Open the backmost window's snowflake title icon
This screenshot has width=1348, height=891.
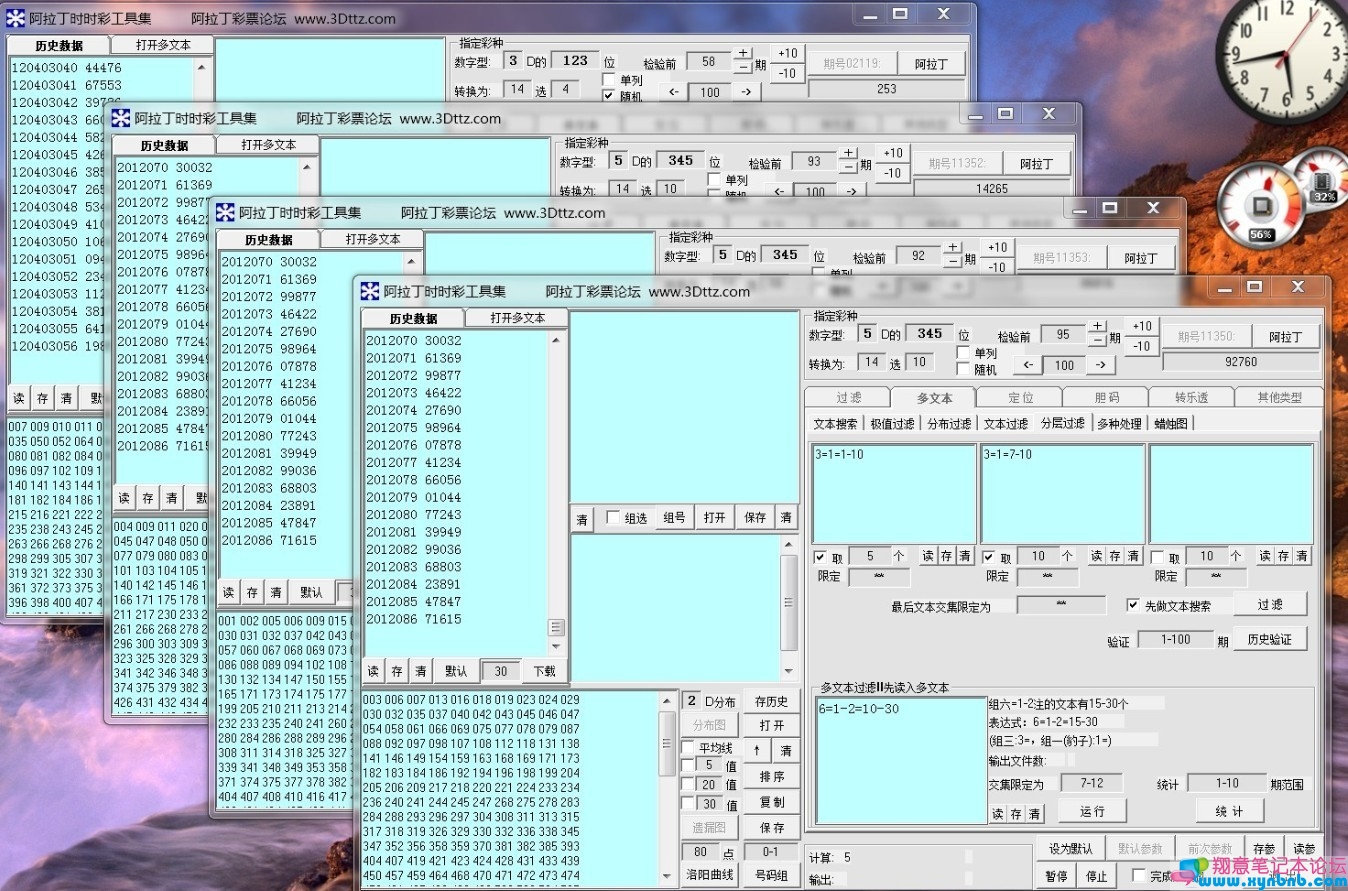click(x=15, y=18)
